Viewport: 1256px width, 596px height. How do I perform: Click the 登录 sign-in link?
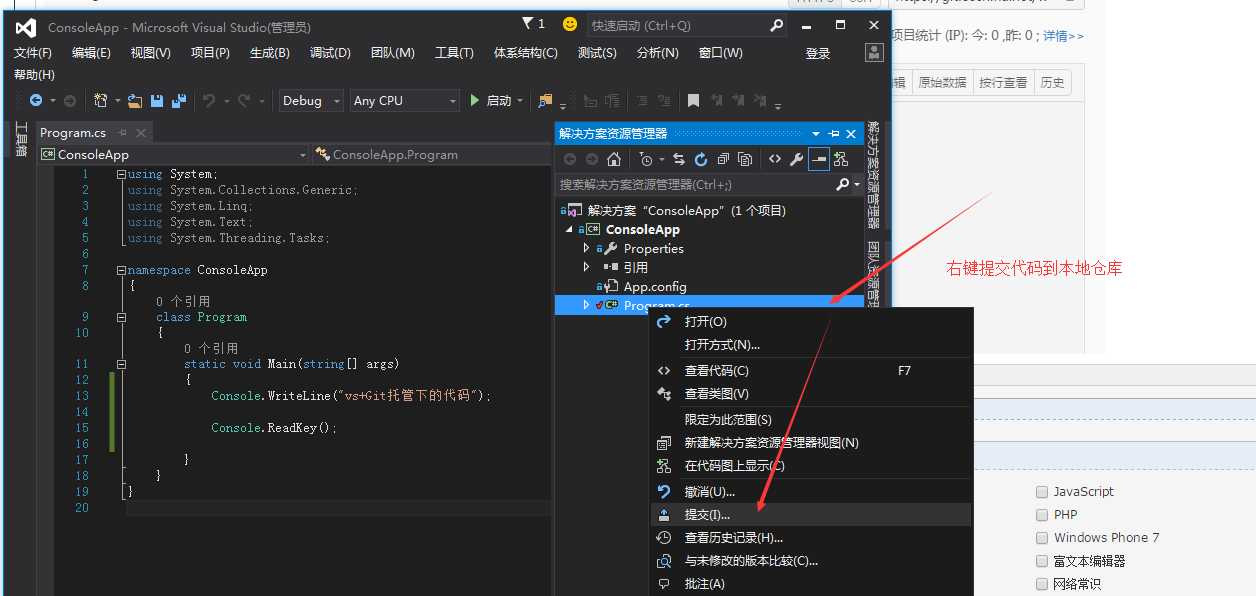coord(818,53)
